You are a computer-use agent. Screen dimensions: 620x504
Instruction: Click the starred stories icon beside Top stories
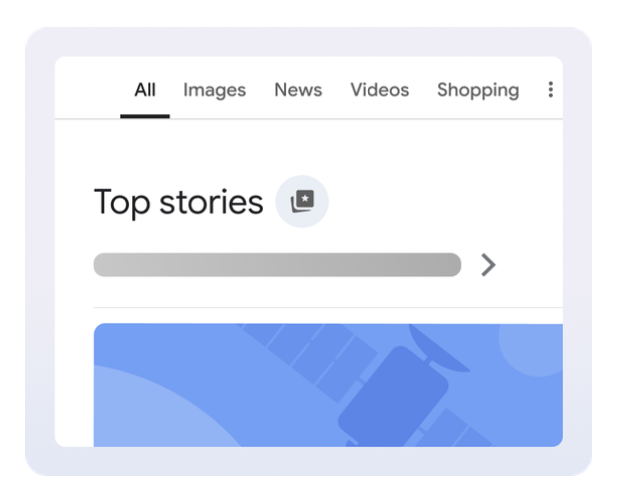tap(302, 202)
